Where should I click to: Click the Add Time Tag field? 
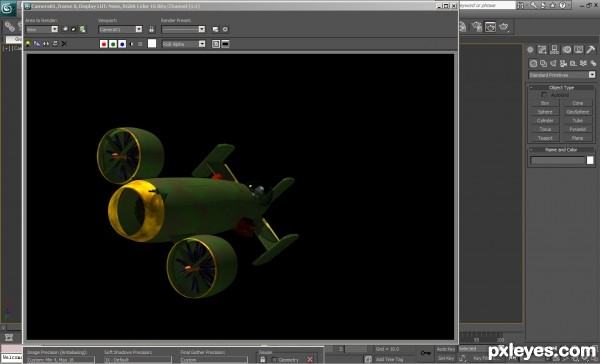click(x=390, y=359)
